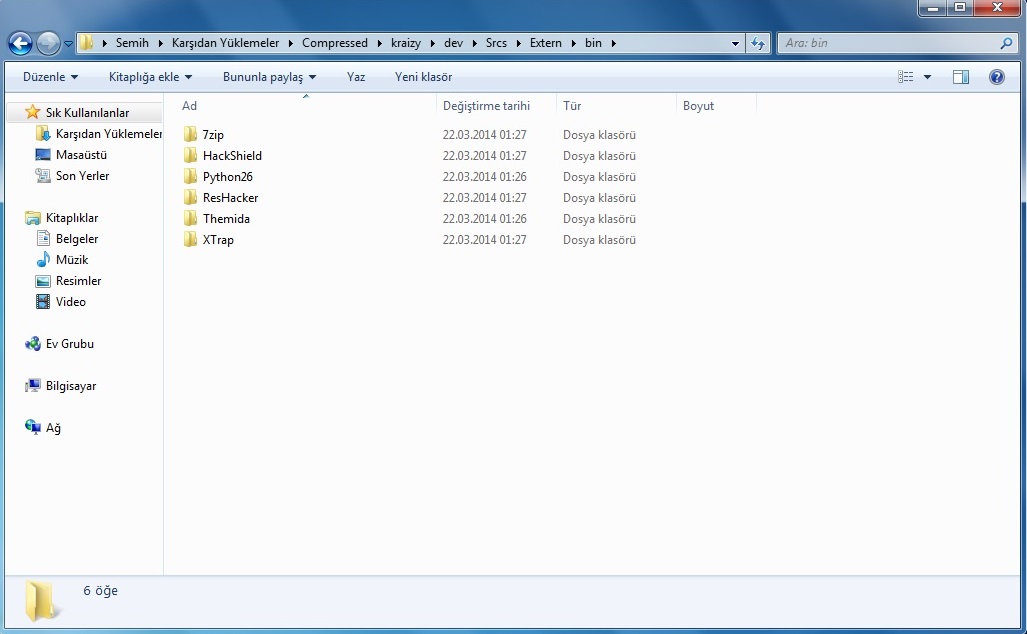The width and height of the screenshot is (1027, 634).
Task: Go to Srcs in the address path
Action: [496, 43]
